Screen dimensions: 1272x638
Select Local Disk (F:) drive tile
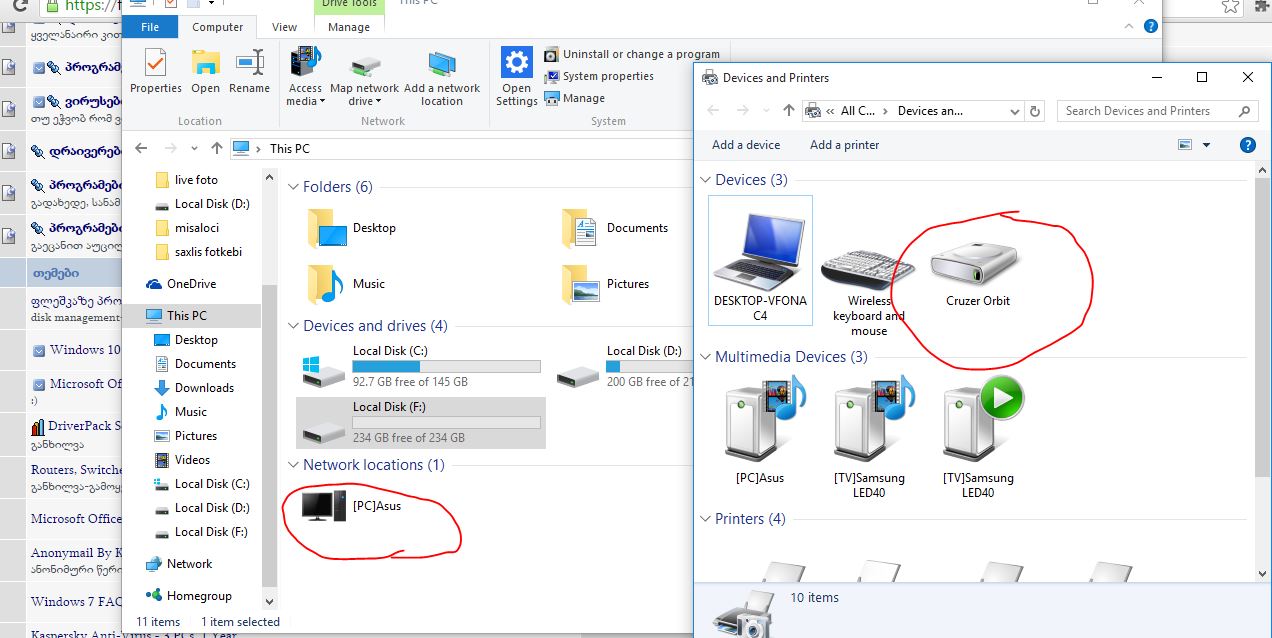421,422
